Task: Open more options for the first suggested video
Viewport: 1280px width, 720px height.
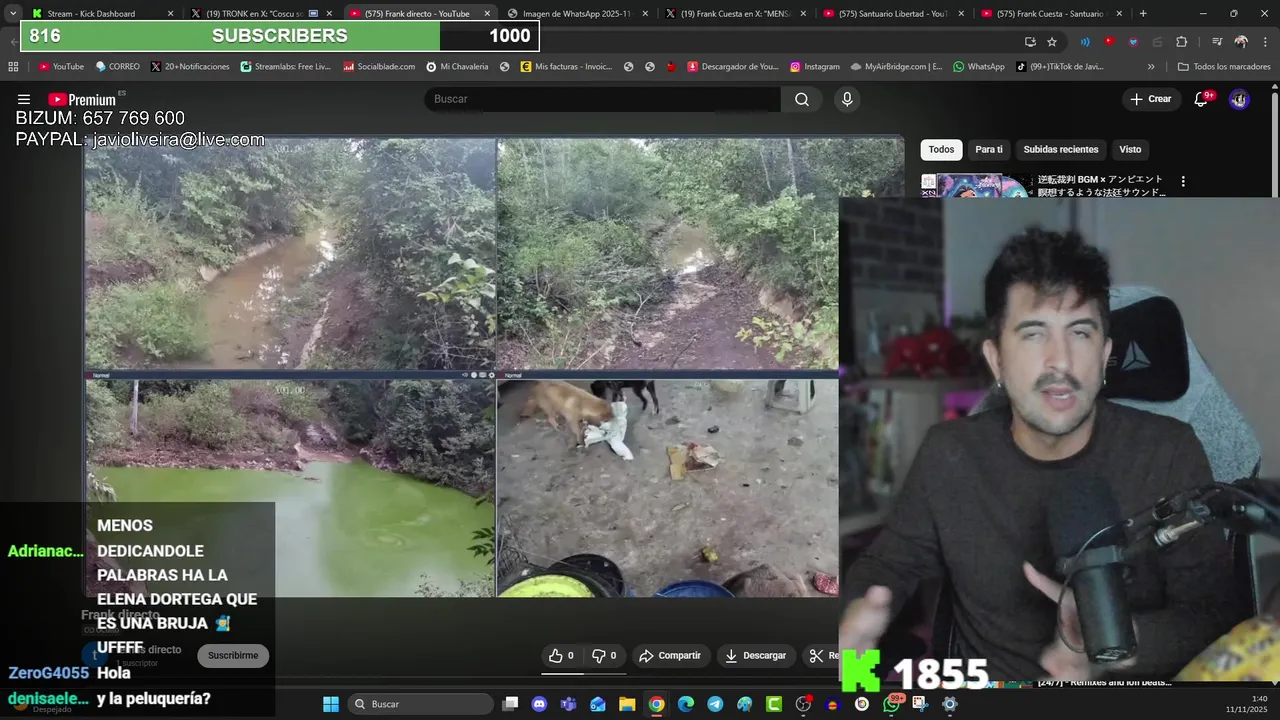Action: pos(1183,182)
